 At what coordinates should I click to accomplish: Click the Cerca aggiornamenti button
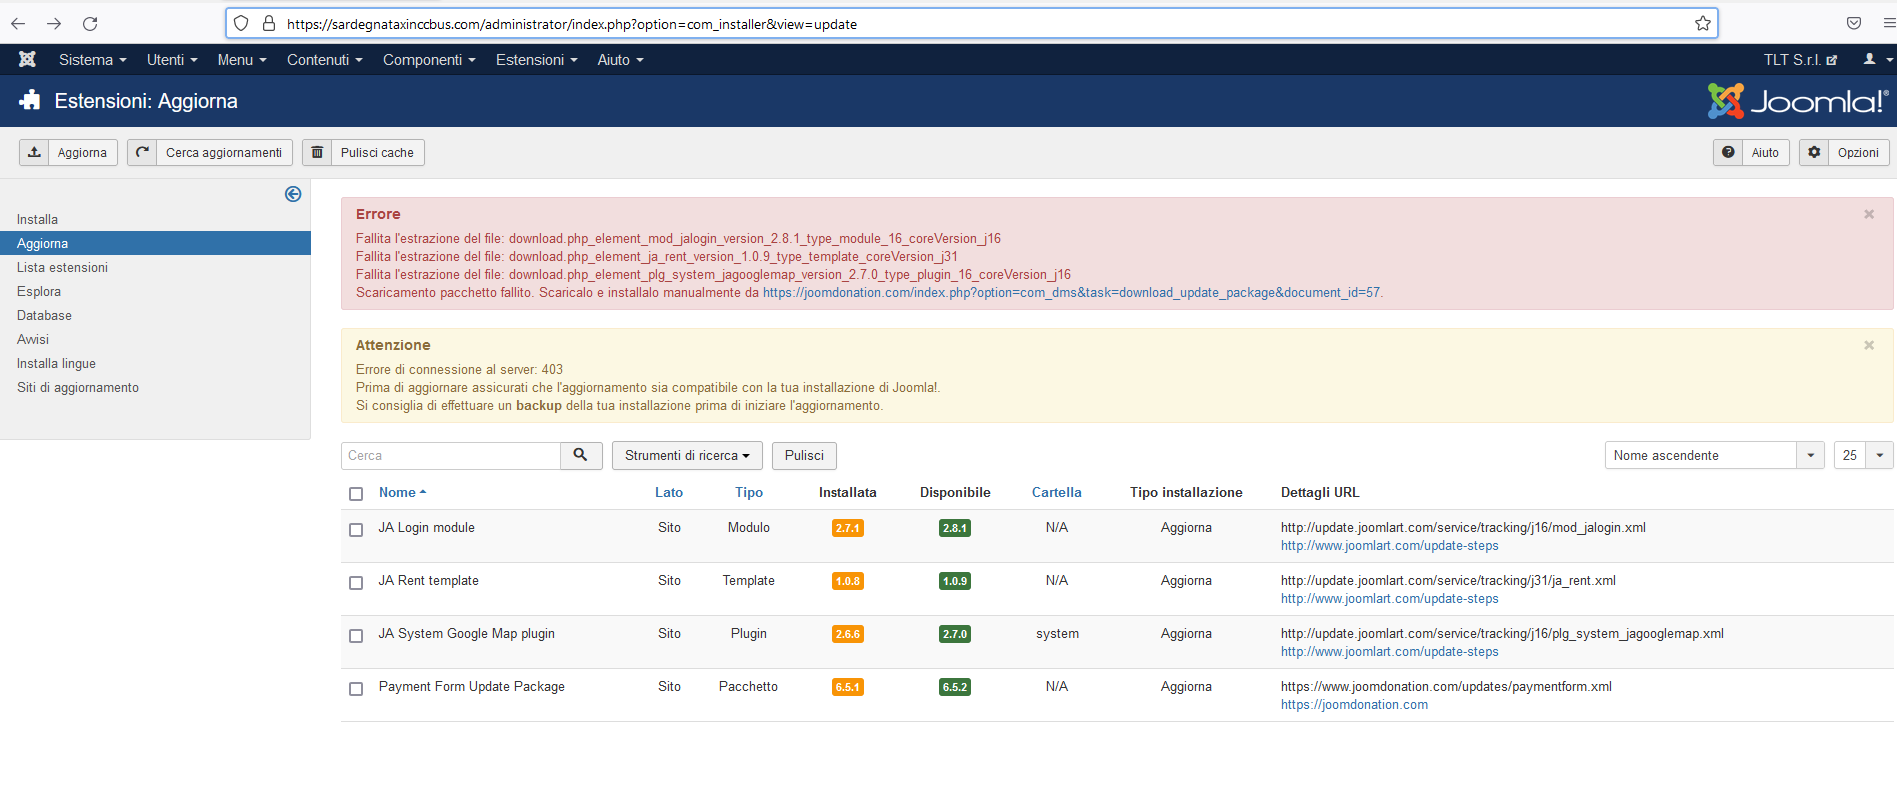coord(211,153)
